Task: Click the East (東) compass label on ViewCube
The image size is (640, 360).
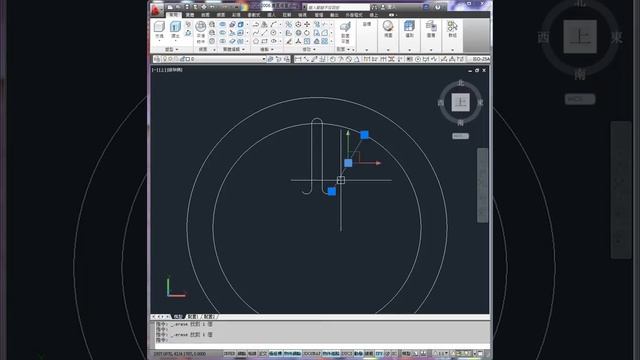Action: click(480, 102)
